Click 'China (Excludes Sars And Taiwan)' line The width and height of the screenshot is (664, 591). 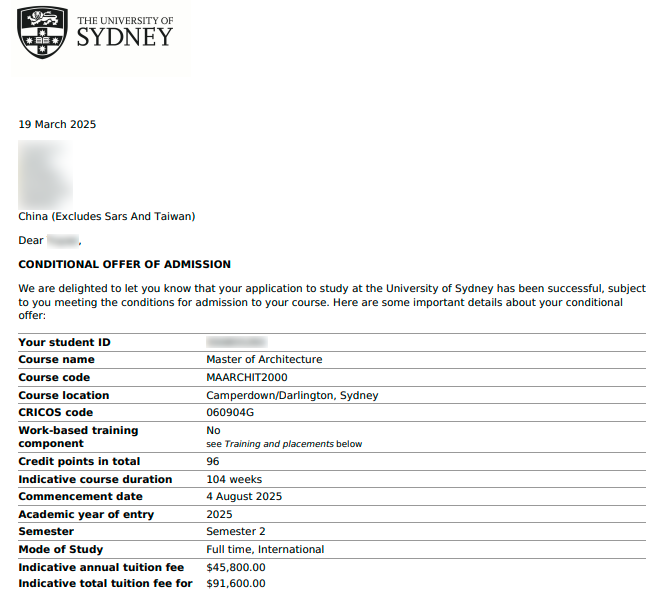107,217
